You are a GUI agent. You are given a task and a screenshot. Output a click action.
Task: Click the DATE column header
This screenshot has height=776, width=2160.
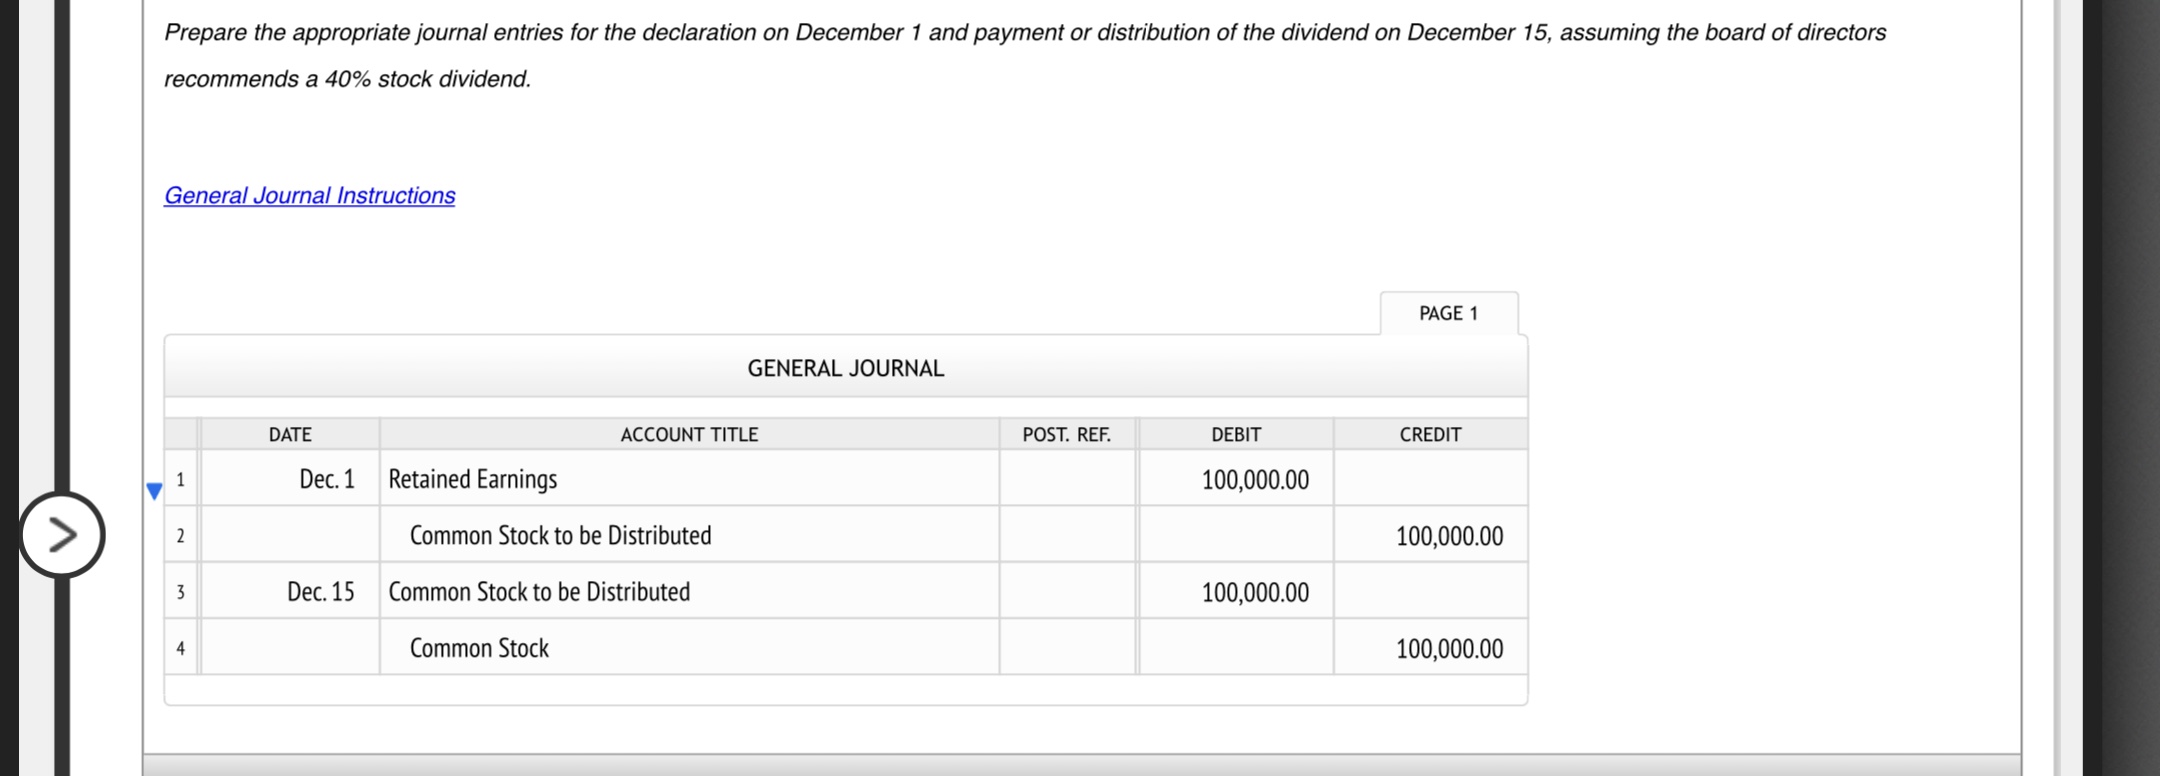tap(290, 433)
